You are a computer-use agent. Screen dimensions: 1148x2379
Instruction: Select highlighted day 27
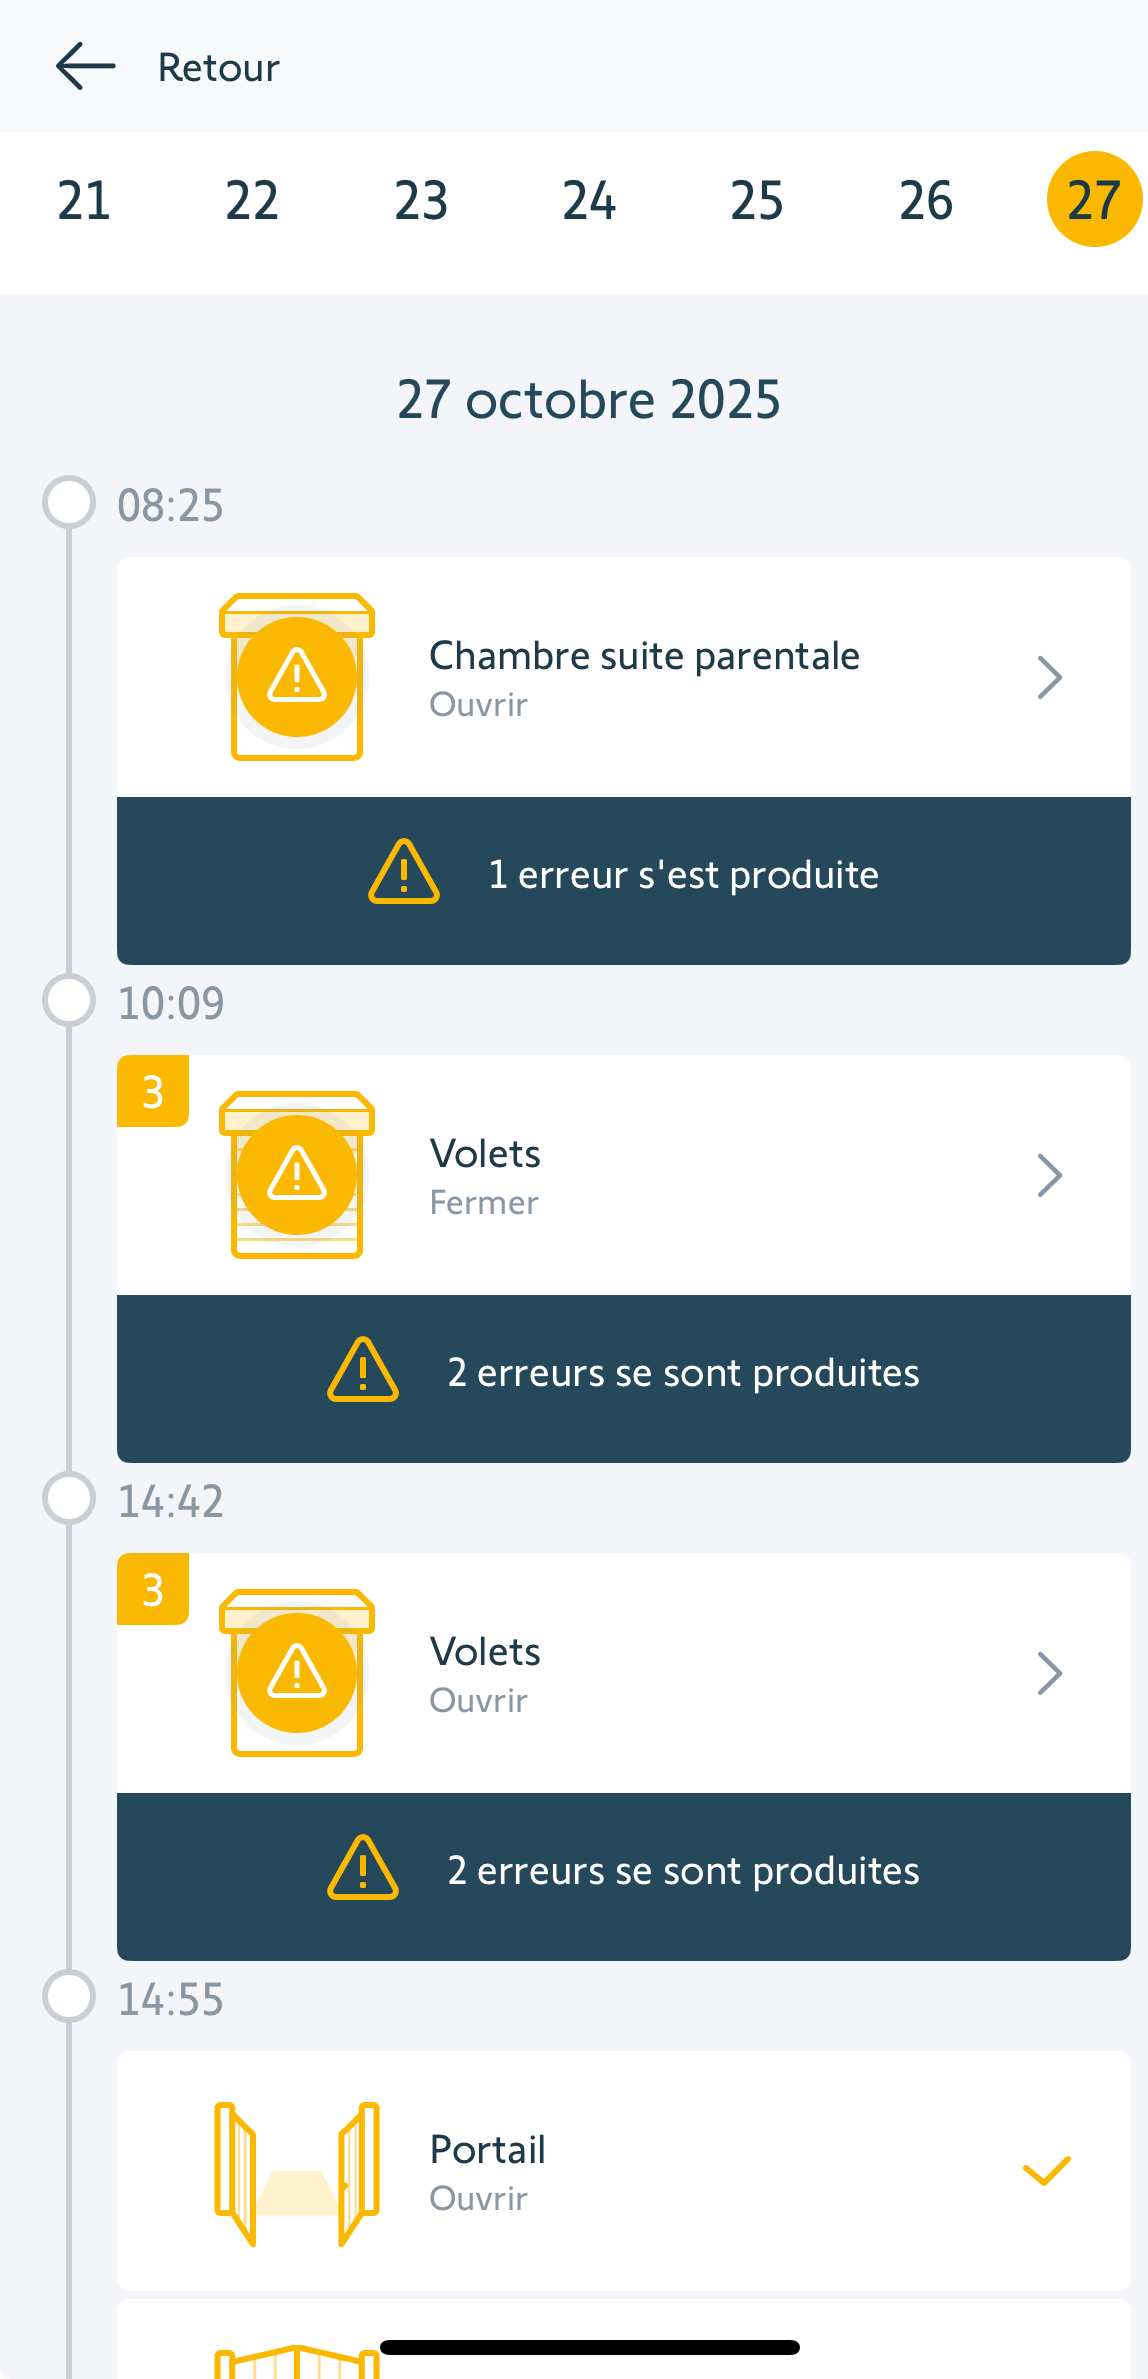1094,199
